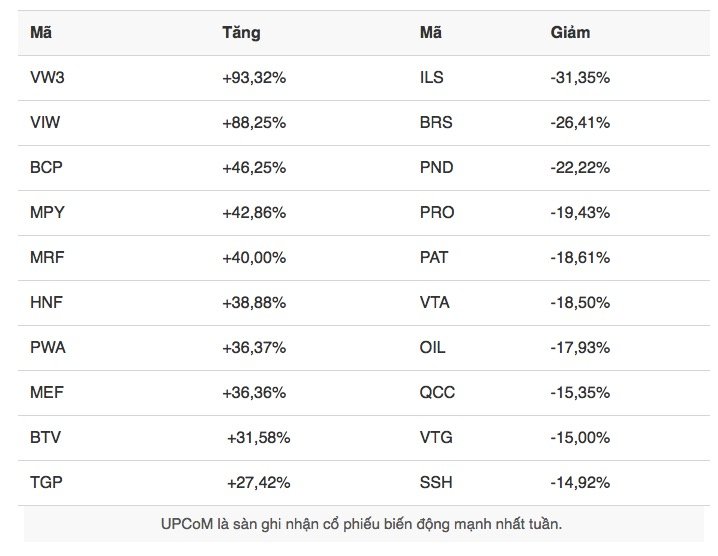Select the ILS ticker in the decliners column

click(x=432, y=77)
